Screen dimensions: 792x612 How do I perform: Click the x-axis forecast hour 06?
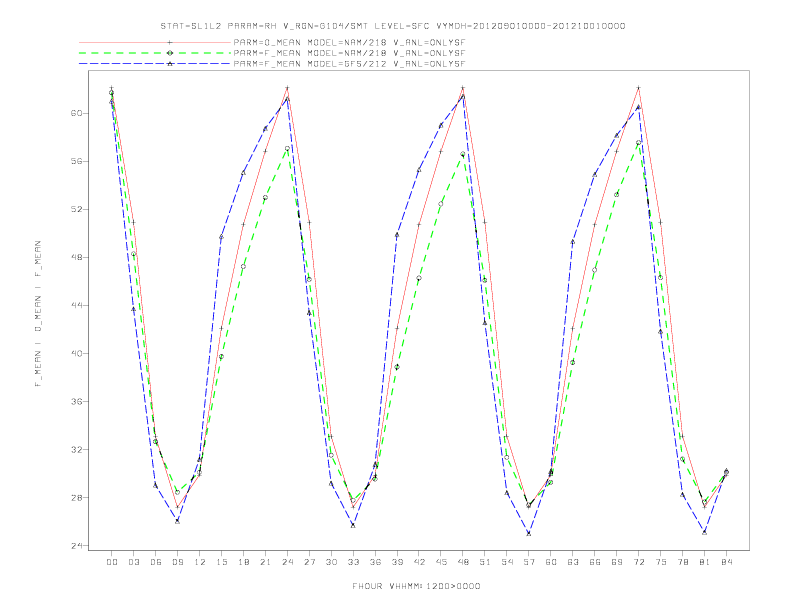click(x=156, y=562)
